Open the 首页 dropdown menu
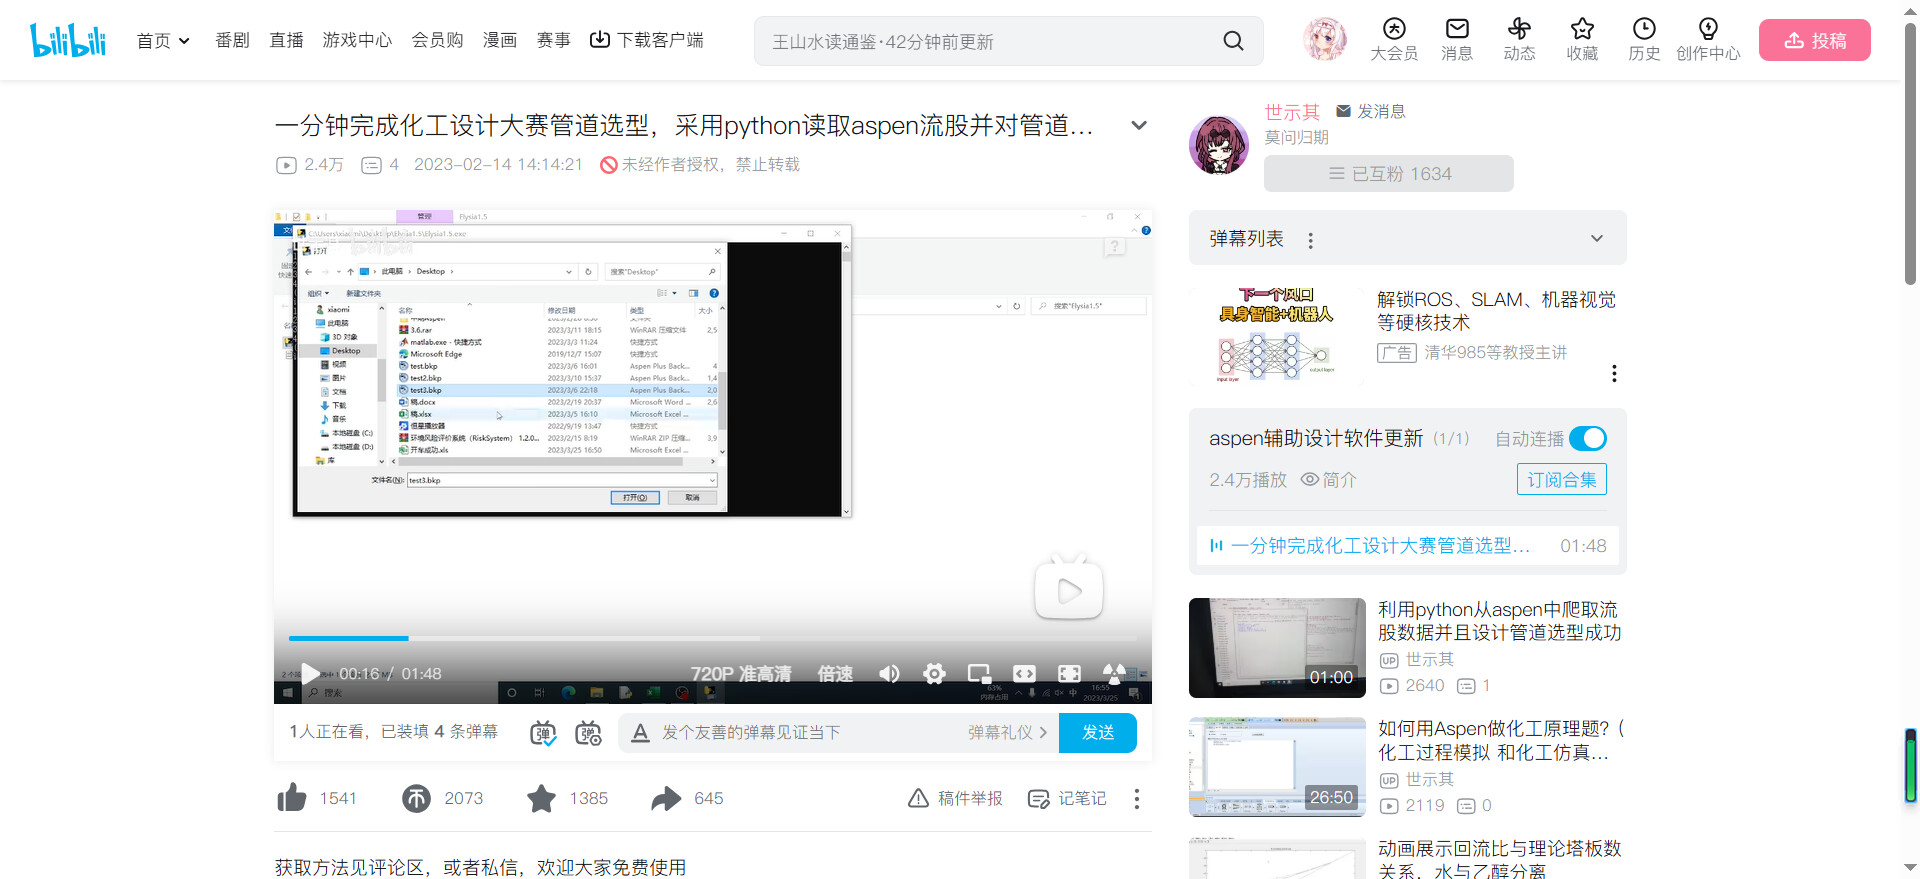 tap(163, 41)
